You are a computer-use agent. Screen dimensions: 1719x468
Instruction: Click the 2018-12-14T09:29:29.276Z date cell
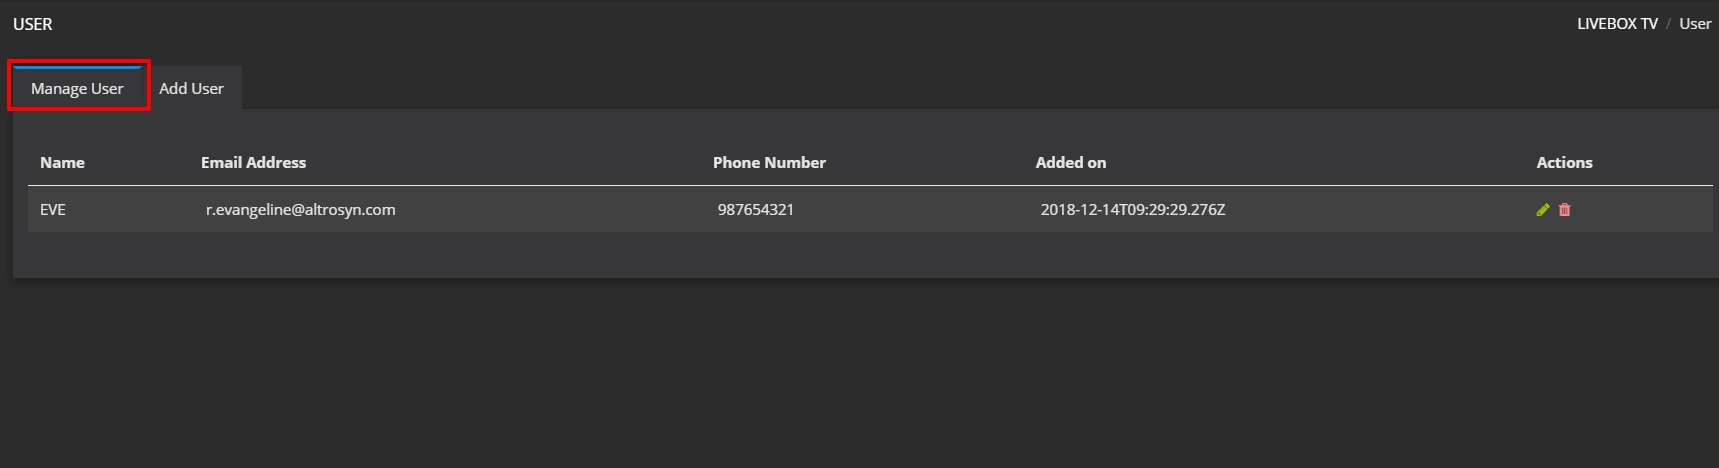(1132, 210)
